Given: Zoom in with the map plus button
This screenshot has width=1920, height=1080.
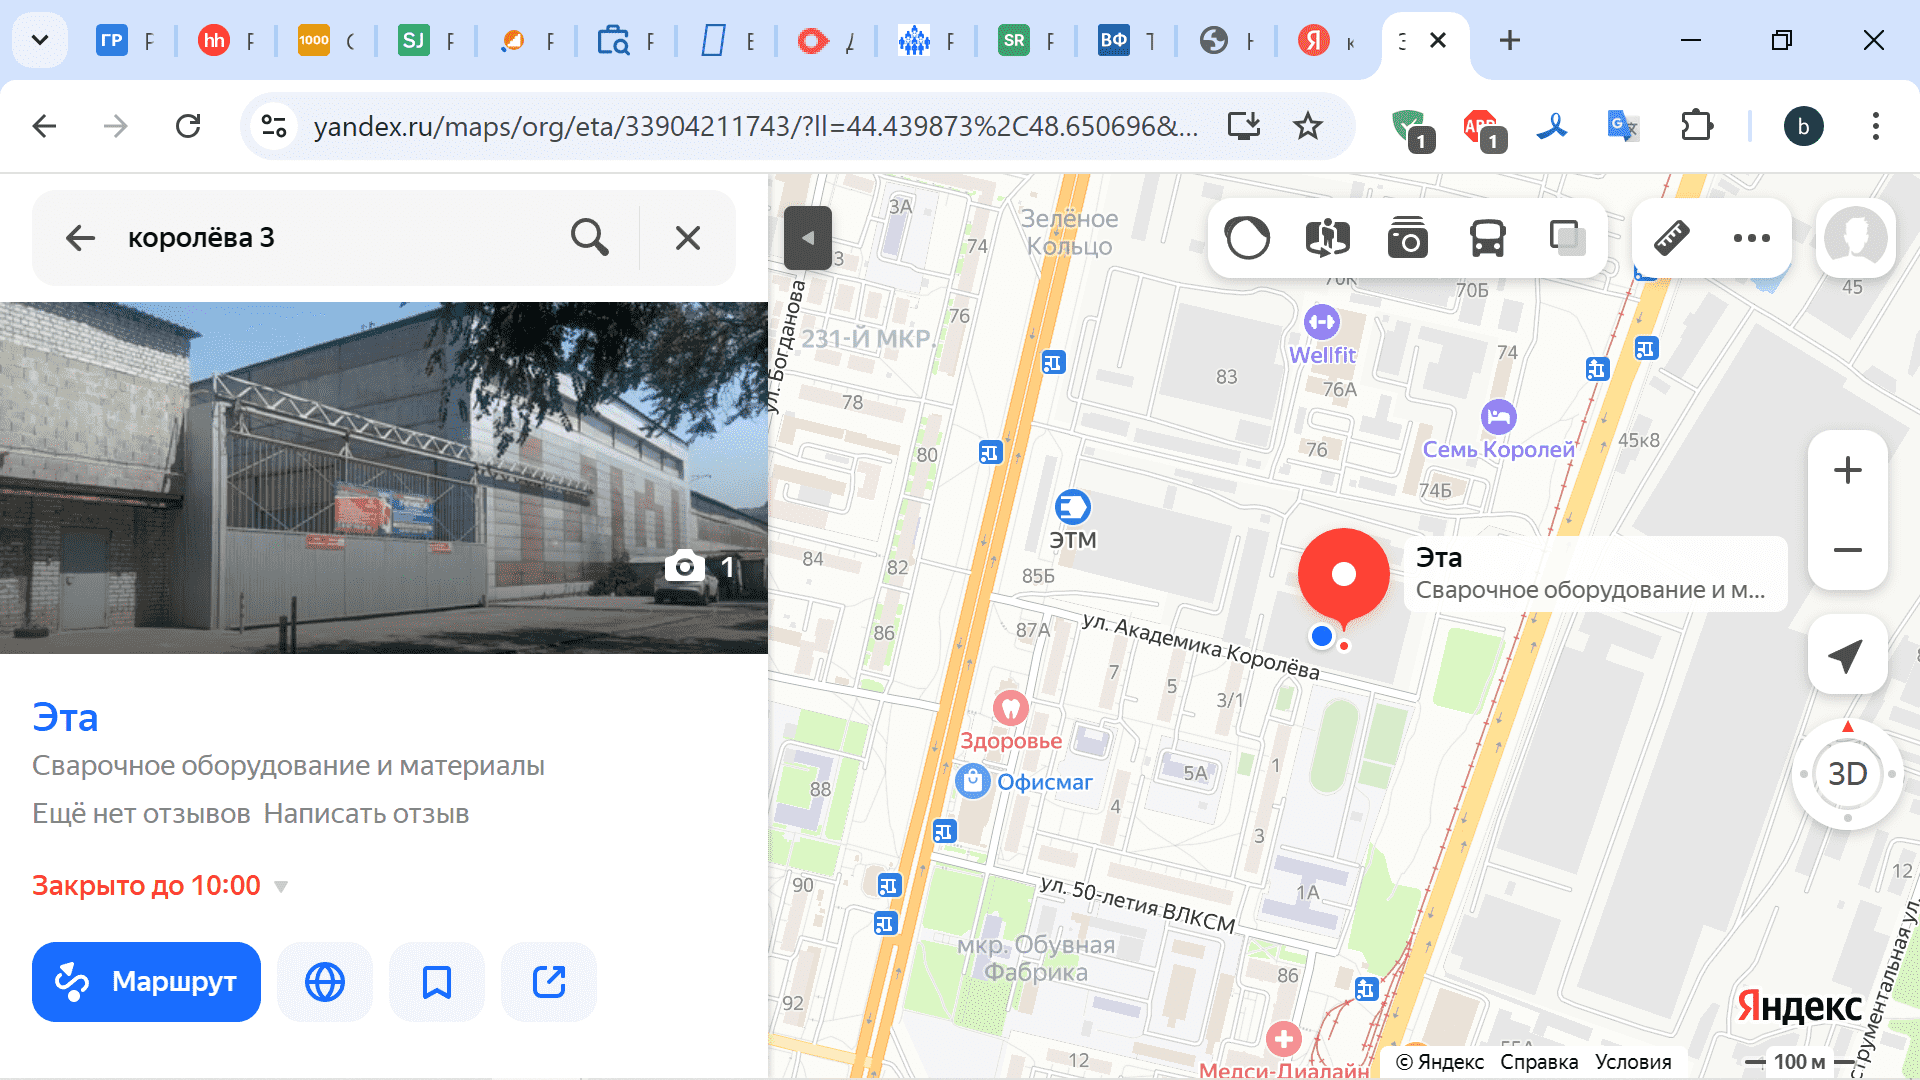Looking at the screenshot, I should click(1847, 470).
